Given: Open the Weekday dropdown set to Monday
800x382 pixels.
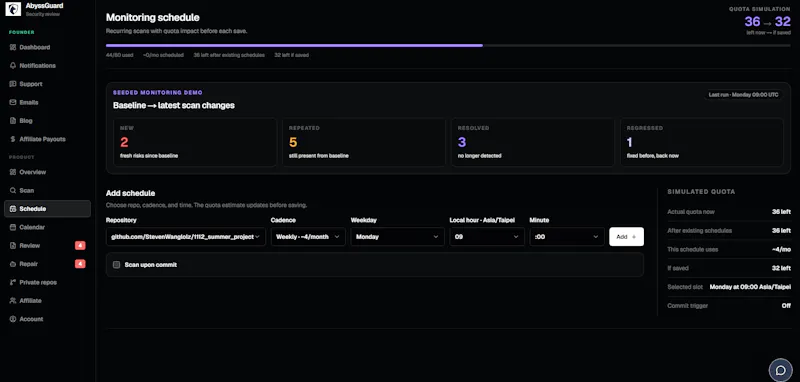Looking at the screenshot, I should coord(397,237).
